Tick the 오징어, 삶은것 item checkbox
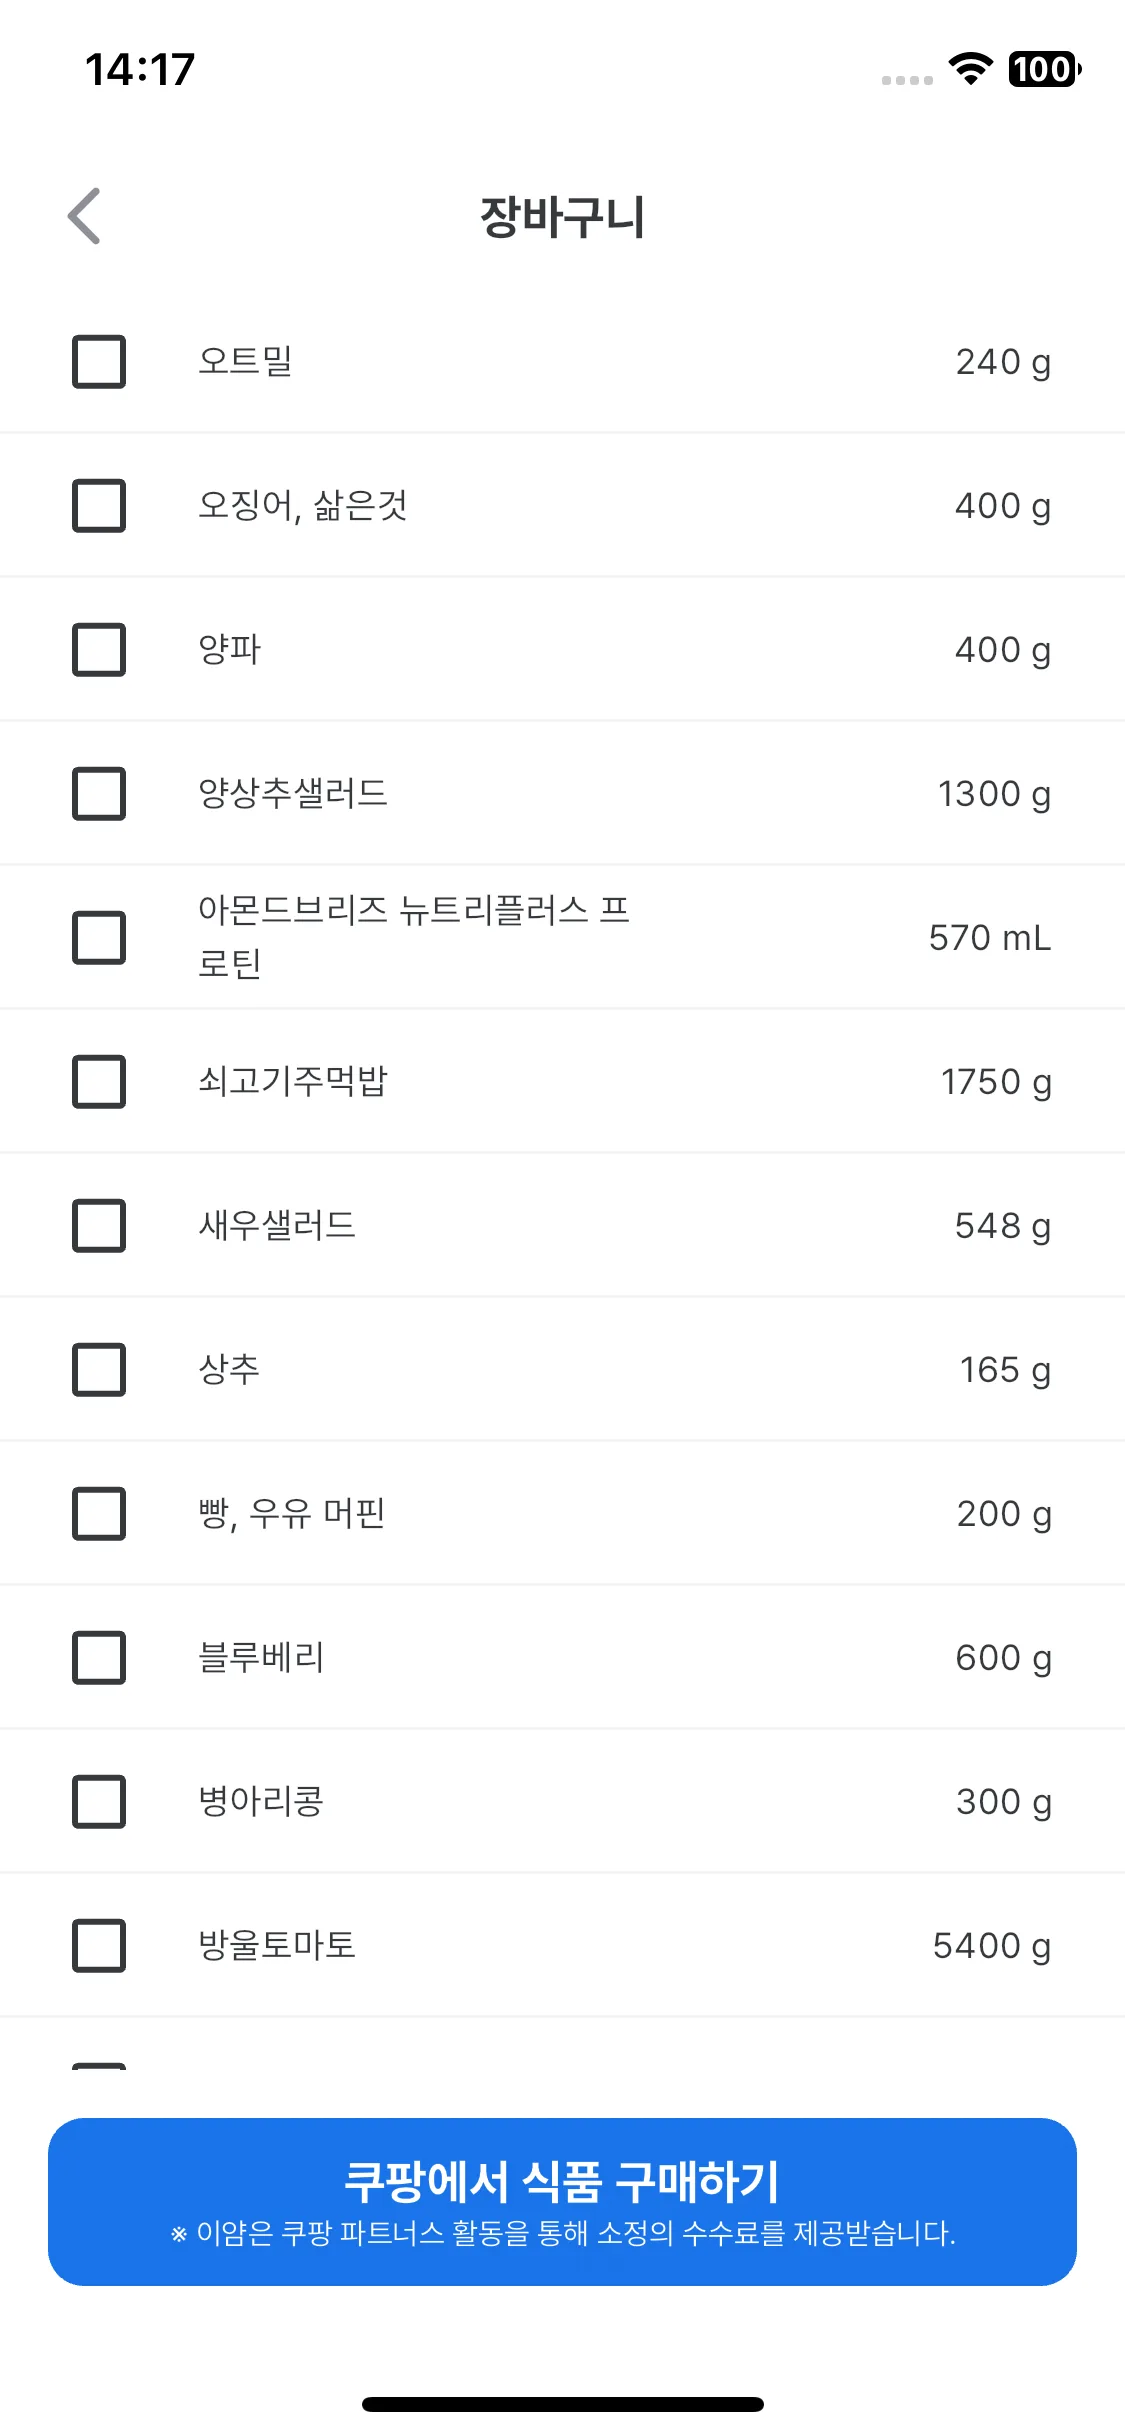 [99, 505]
